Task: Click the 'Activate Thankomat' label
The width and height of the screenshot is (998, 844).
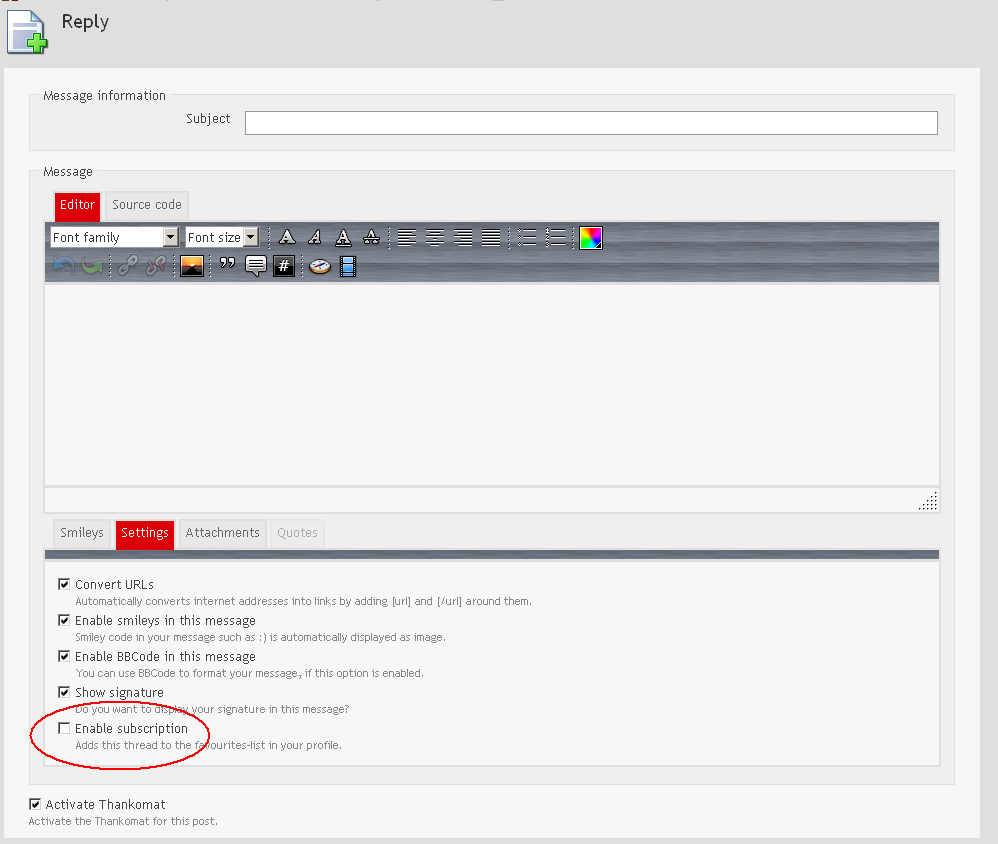Action: coord(106,805)
